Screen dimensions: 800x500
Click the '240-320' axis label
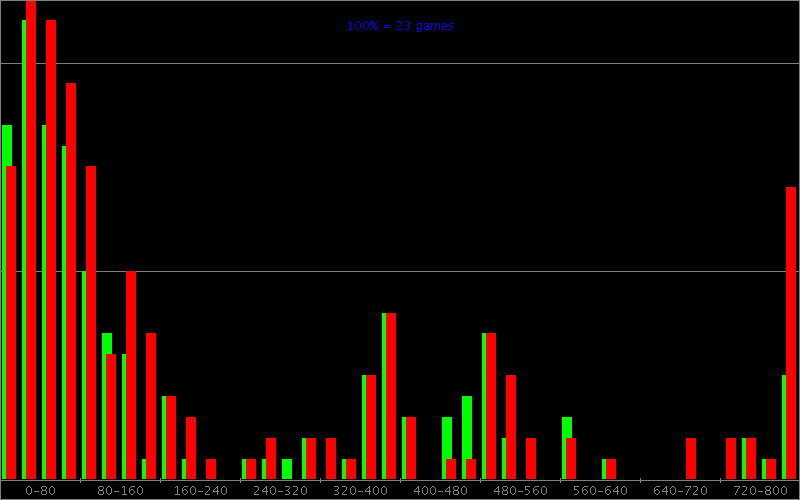point(281,491)
